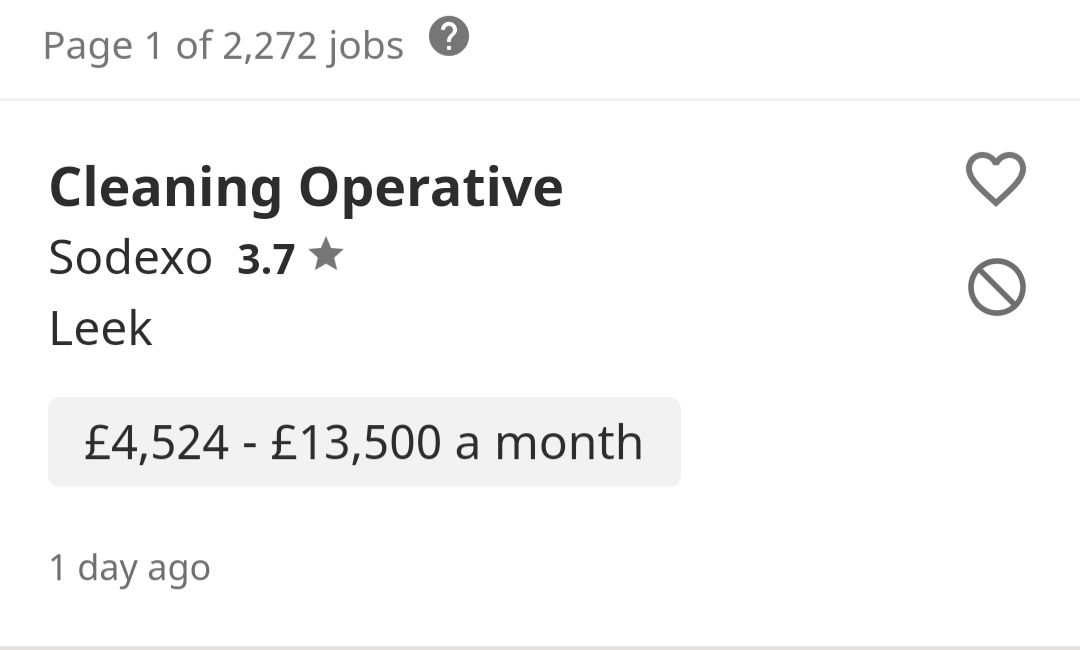Image resolution: width=1080 pixels, height=650 pixels.
Task: Click the '1 day ago' posting date
Action: (x=129, y=569)
